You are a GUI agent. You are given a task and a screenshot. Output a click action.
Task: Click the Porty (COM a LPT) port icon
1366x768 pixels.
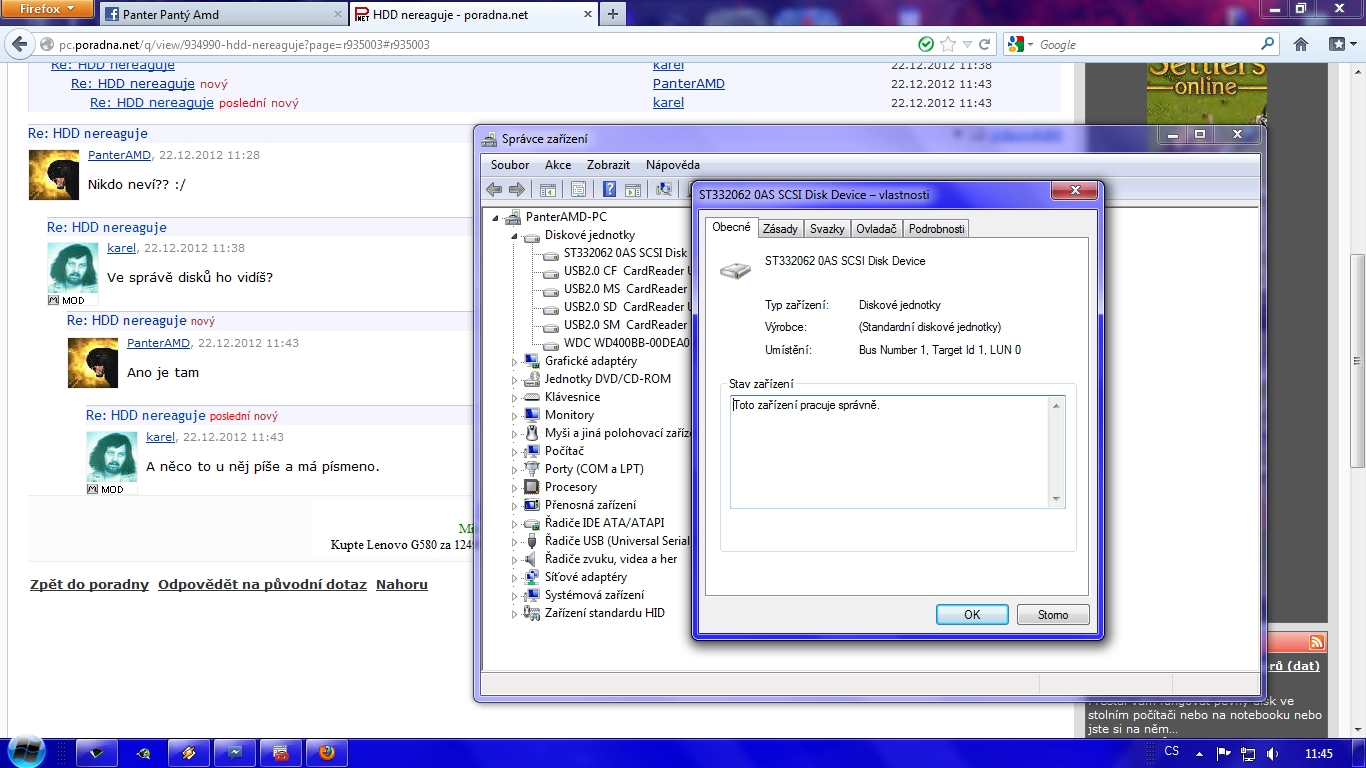[x=532, y=469]
